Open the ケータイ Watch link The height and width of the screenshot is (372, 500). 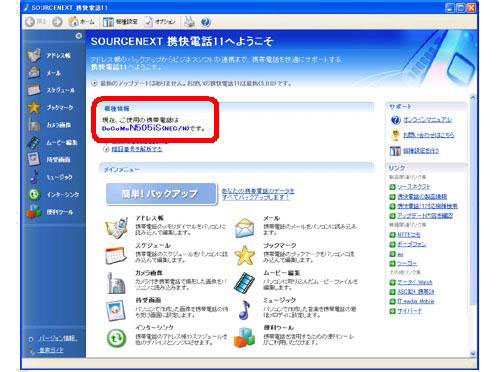tap(414, 282)
